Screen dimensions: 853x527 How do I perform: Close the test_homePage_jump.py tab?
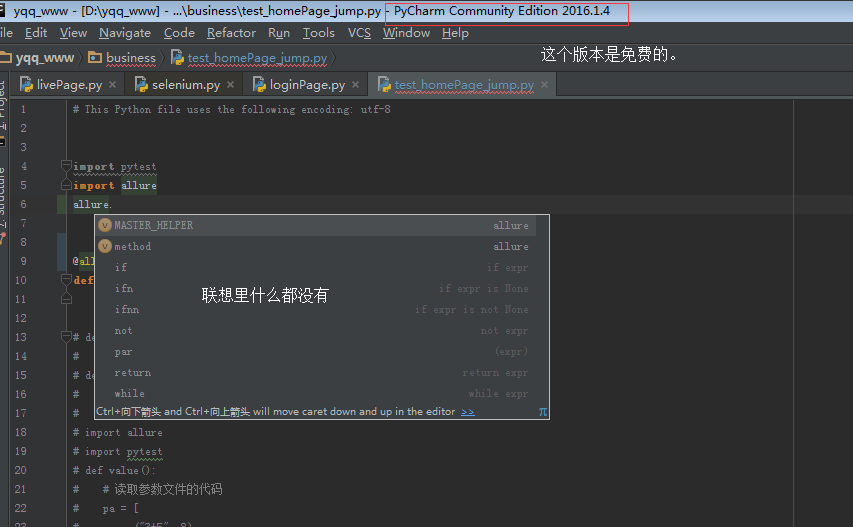click(545, 85)
